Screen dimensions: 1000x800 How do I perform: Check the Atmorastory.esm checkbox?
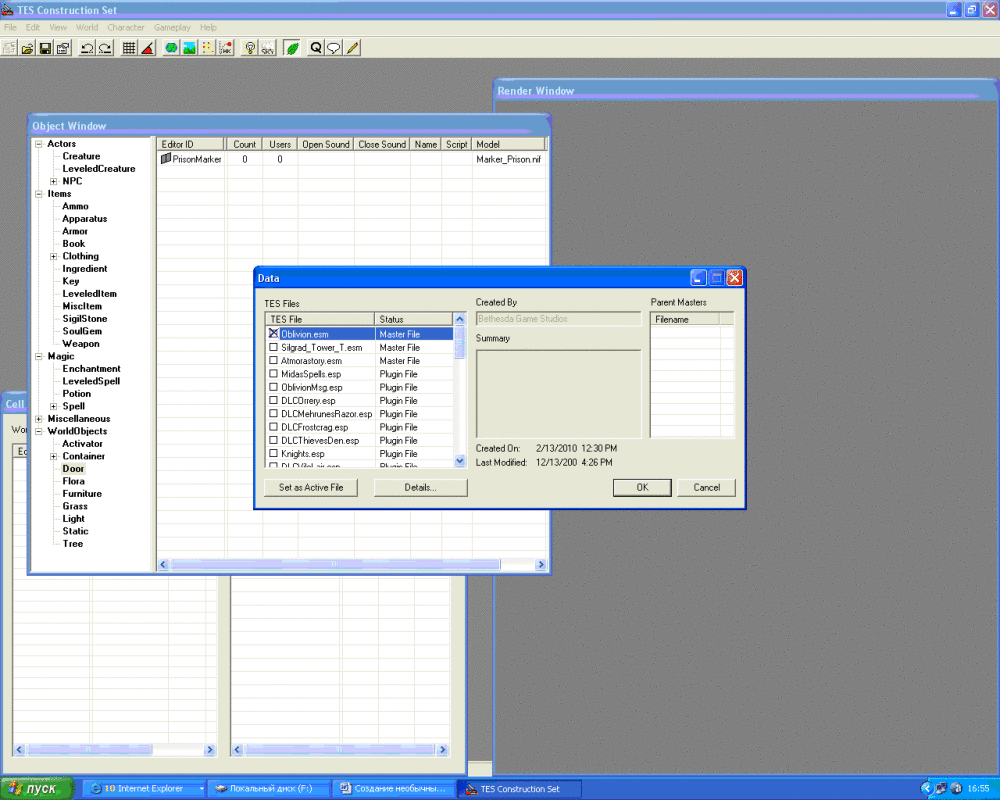[x=274, y=360]
